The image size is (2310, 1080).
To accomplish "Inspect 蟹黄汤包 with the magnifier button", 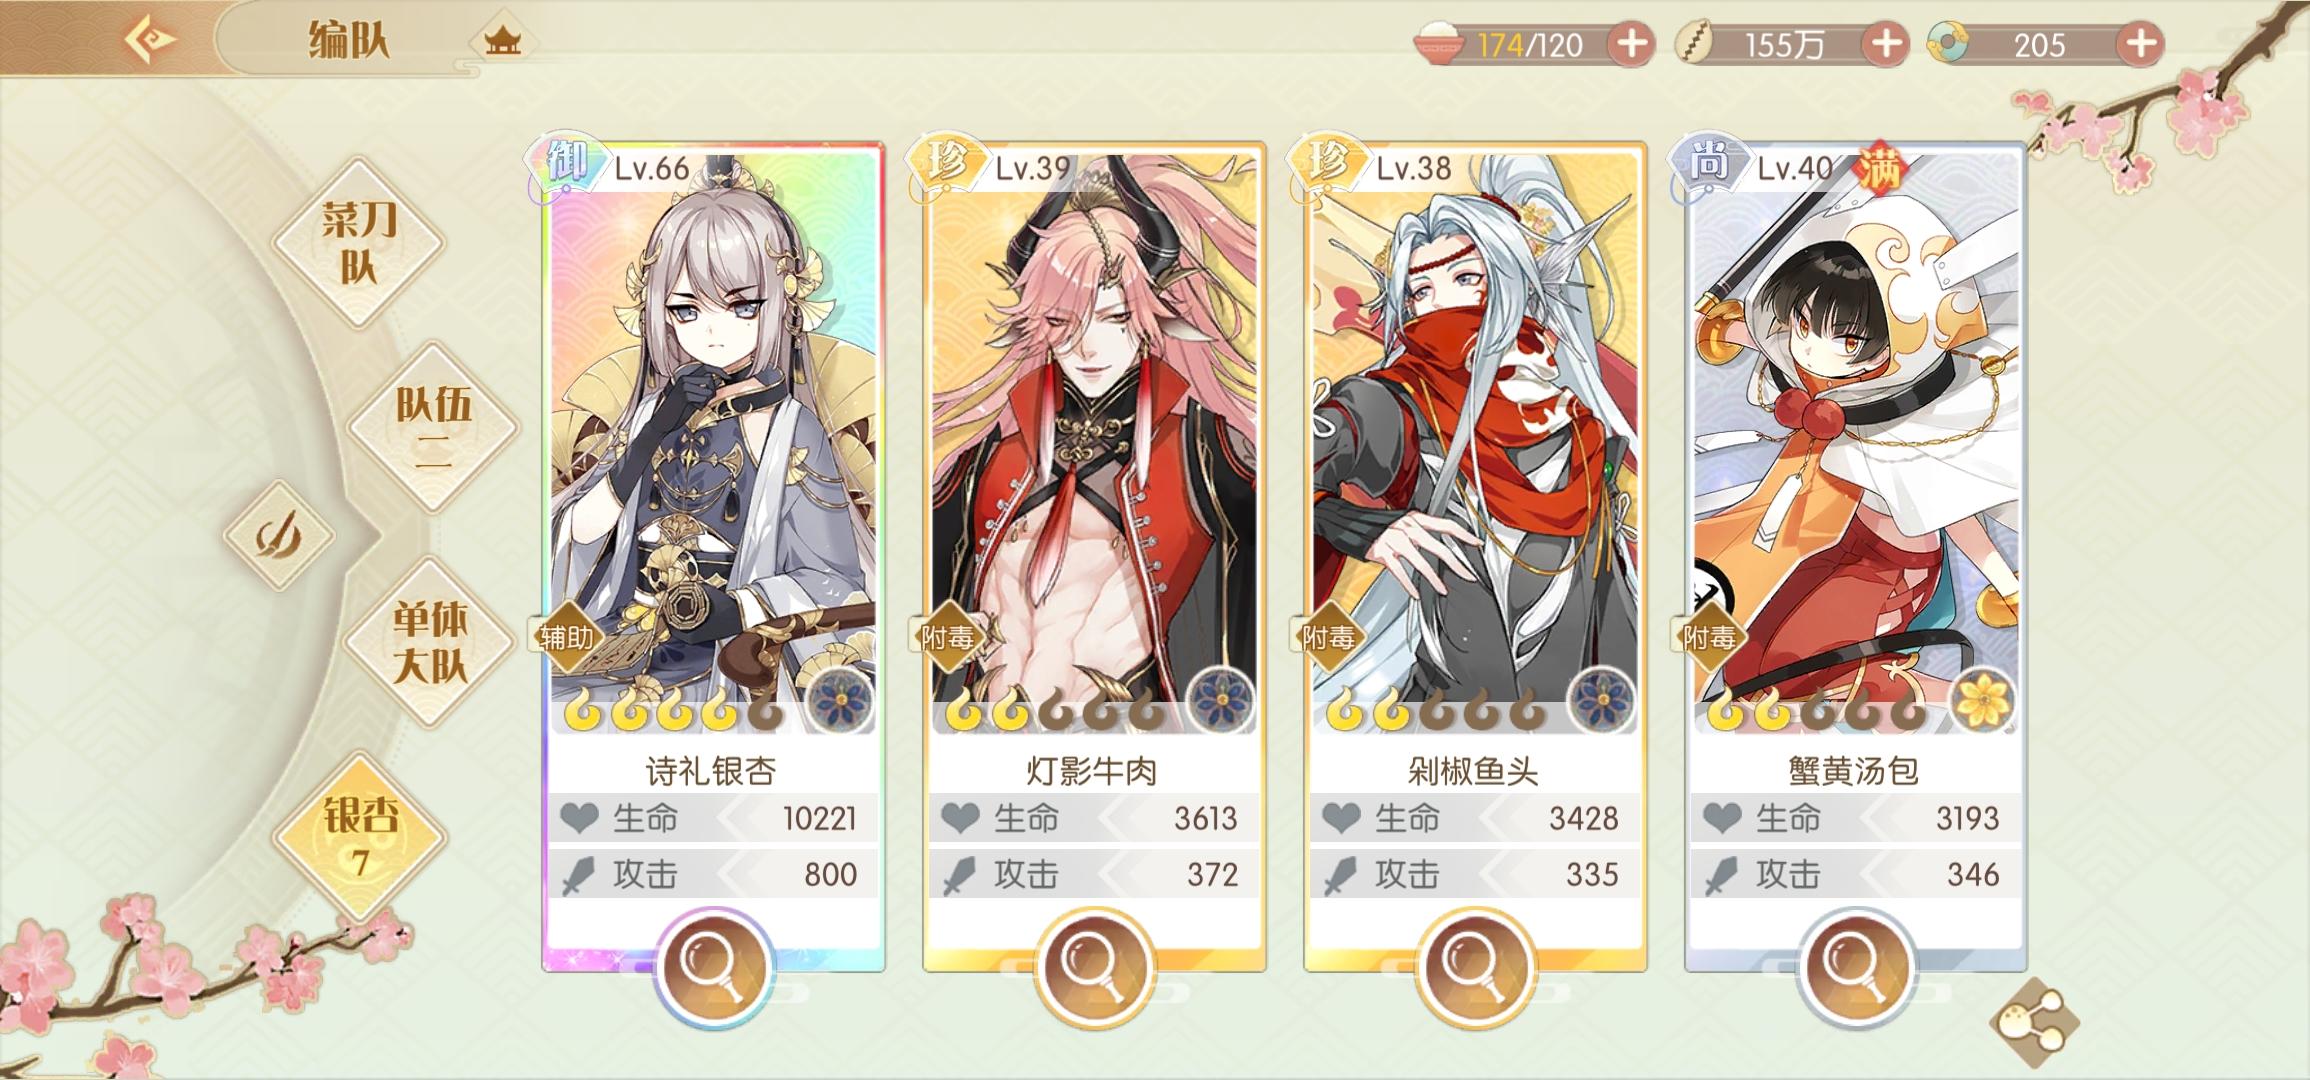I will [1855, 967].
